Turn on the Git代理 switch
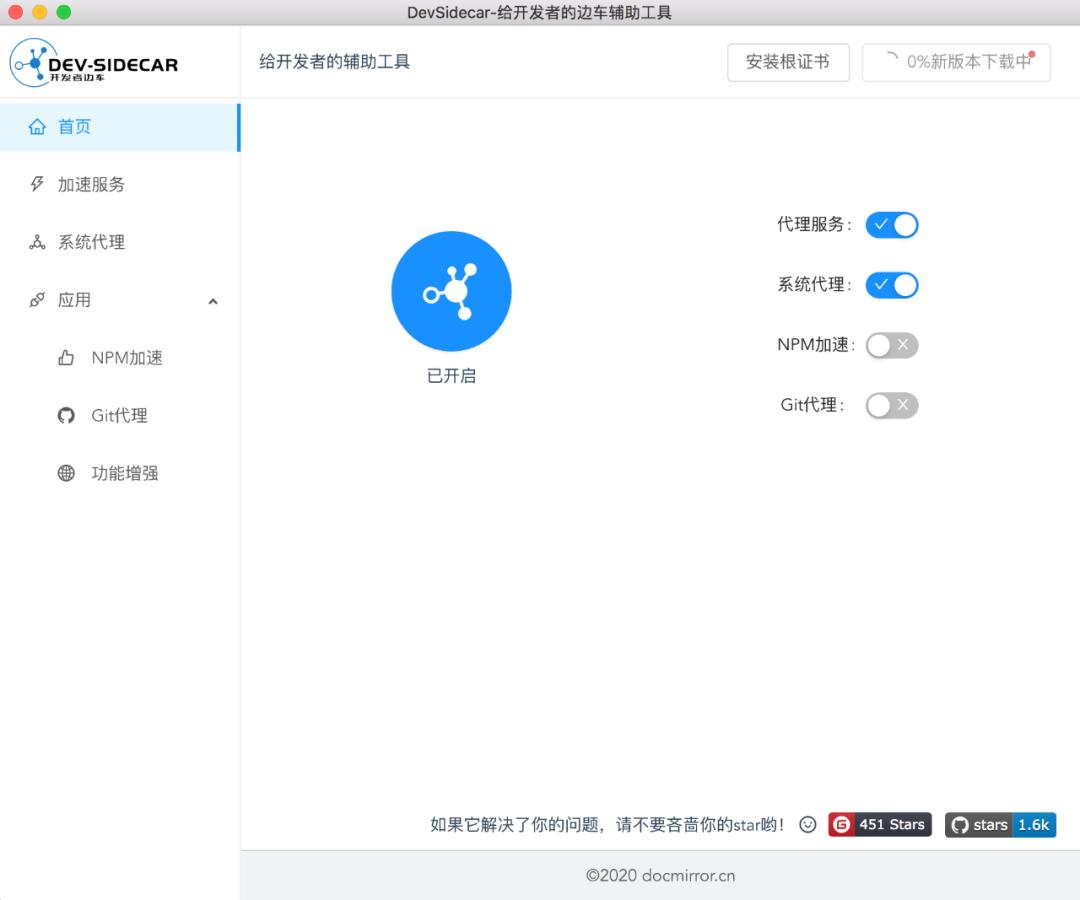 coord(891,405)
